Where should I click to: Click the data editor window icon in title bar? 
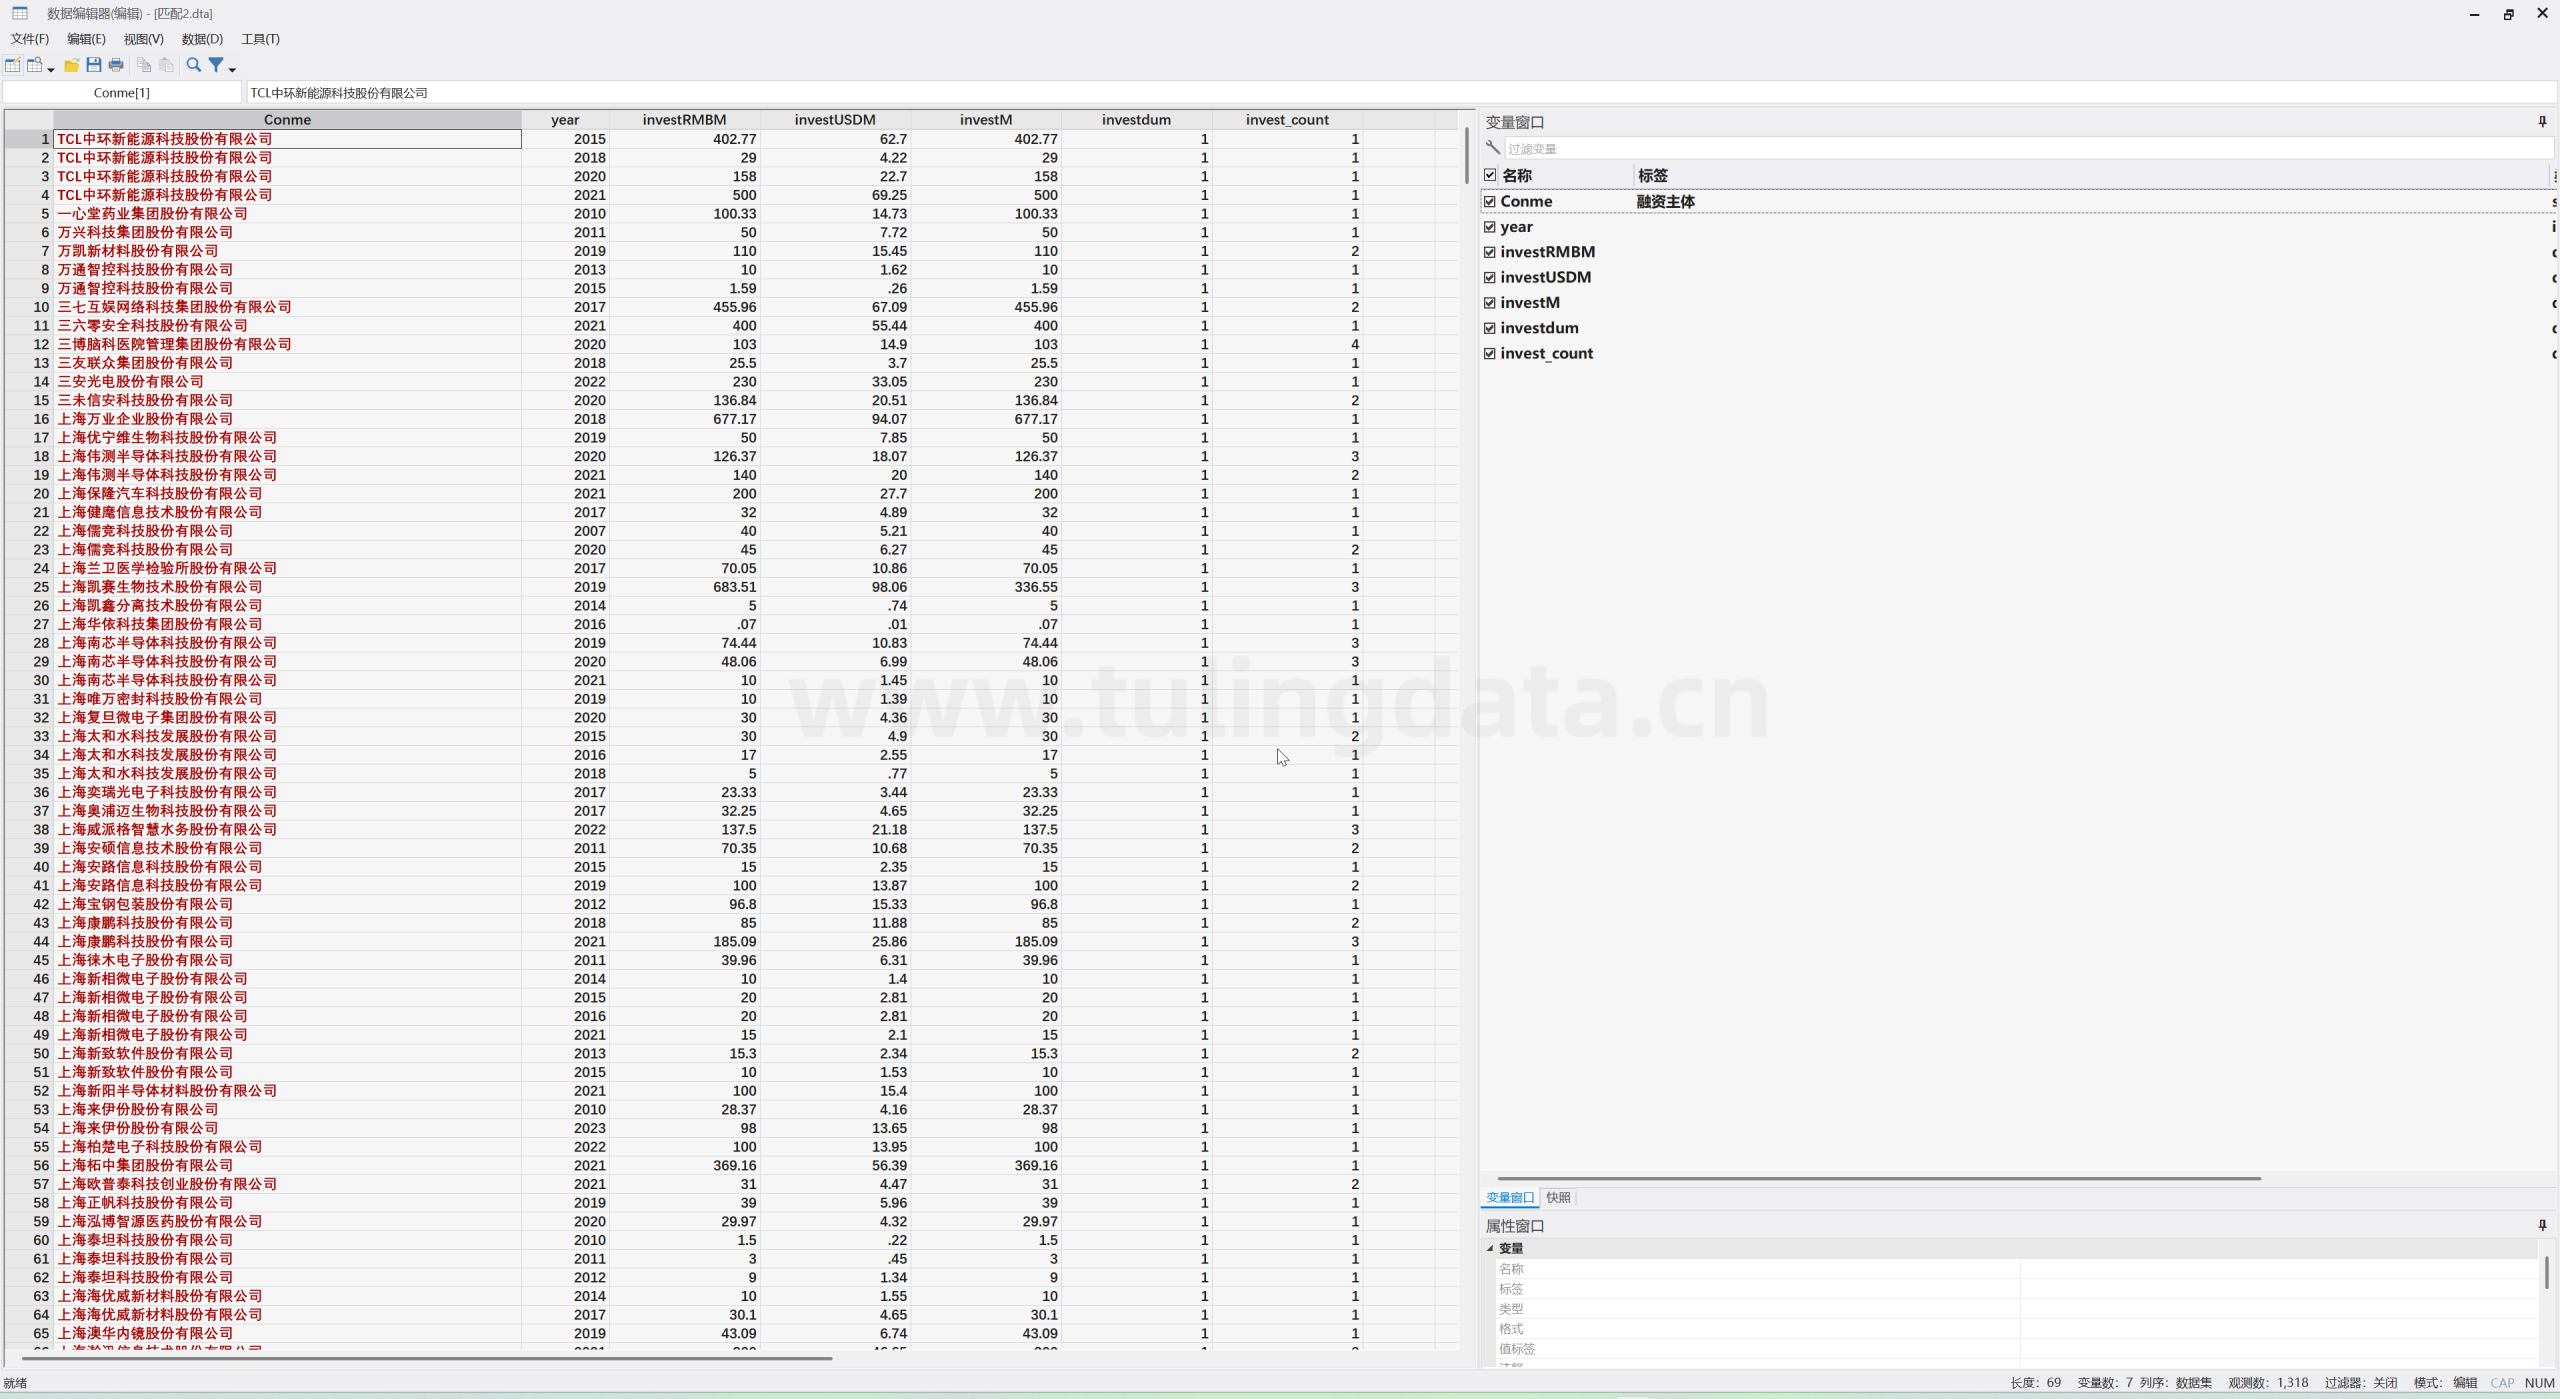[20, 13]
